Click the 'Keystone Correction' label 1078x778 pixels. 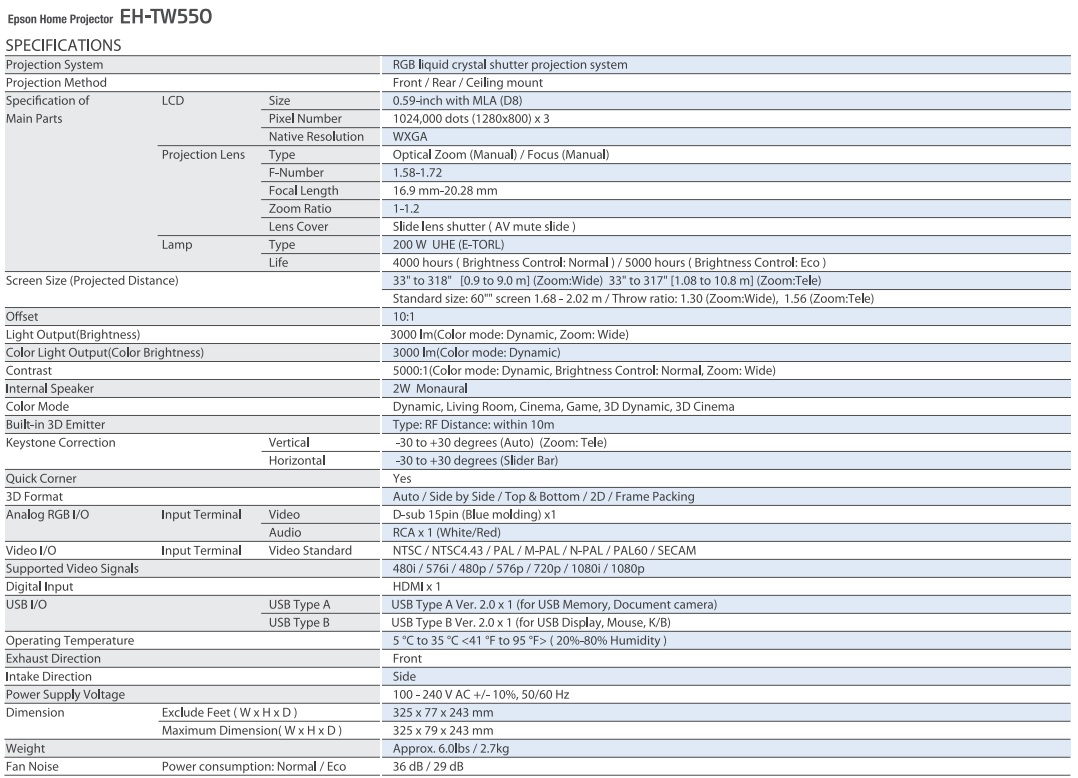[60, 443]
